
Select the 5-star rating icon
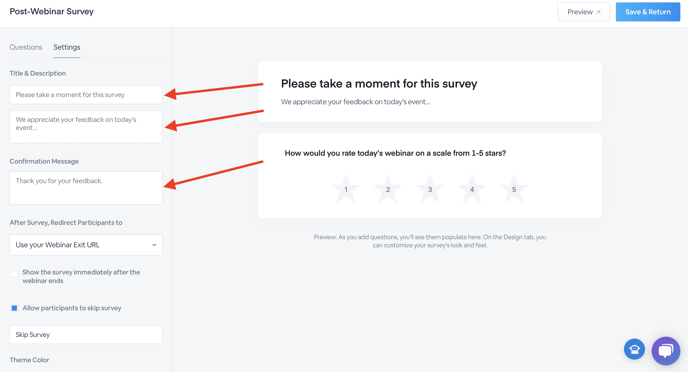[514, 189]
